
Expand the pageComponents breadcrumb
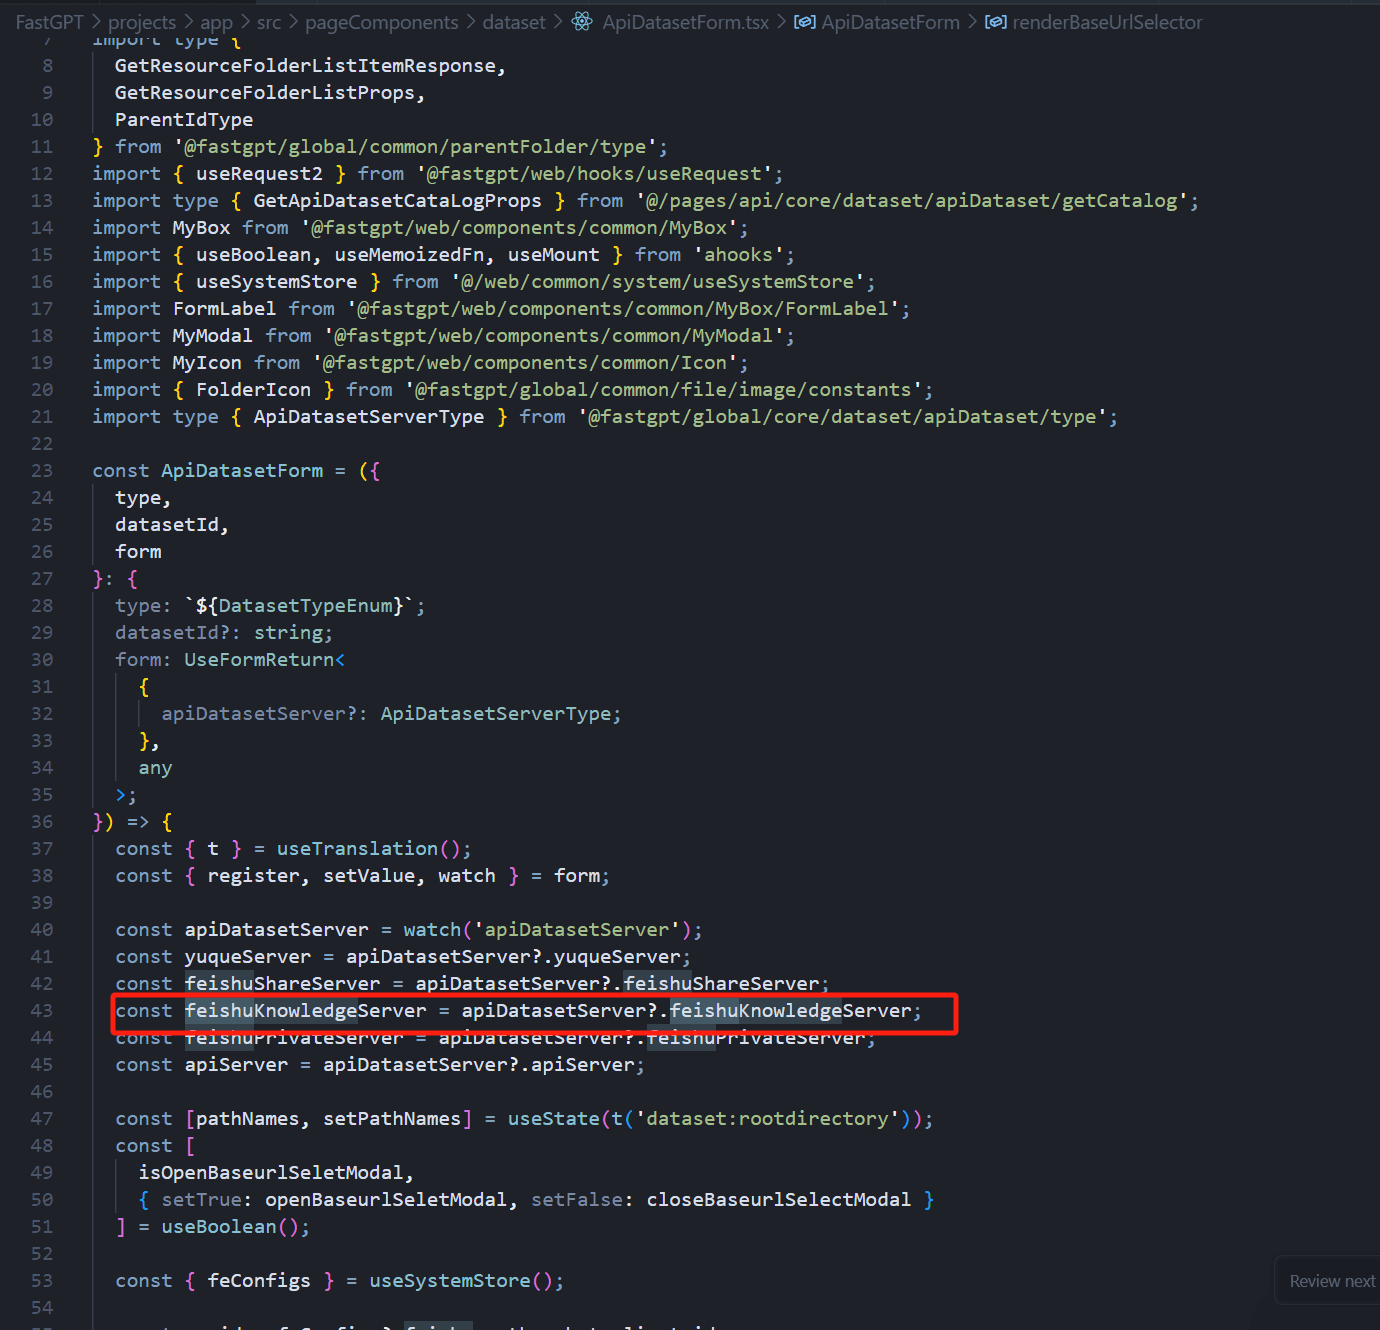tap(381, 22)
